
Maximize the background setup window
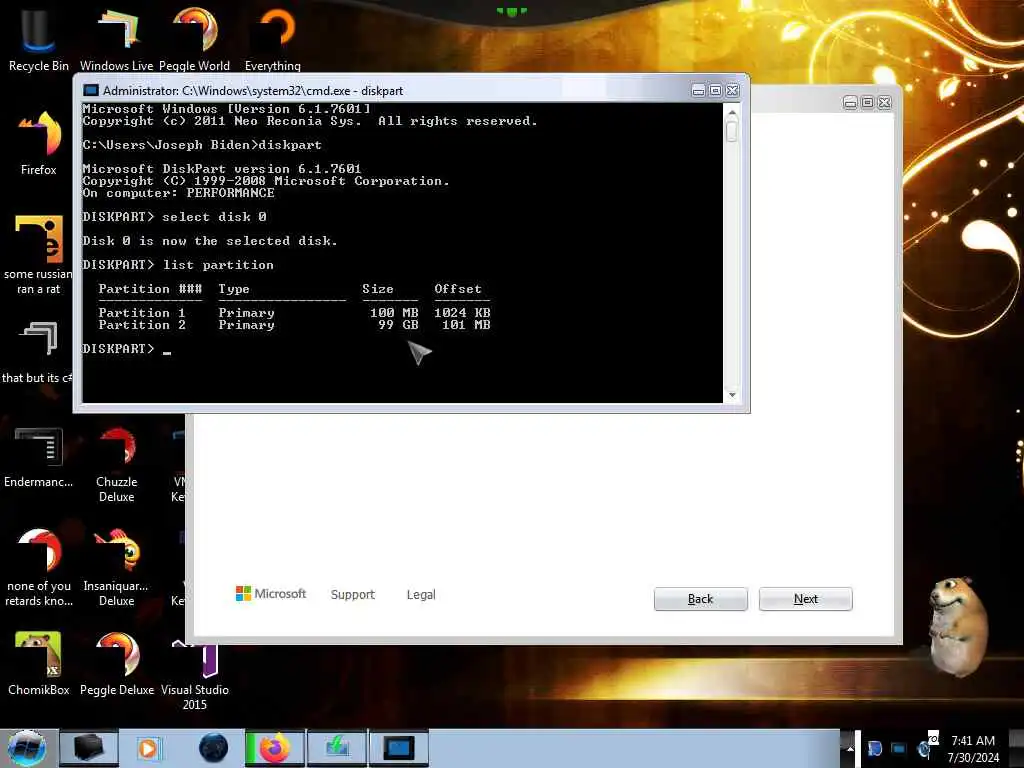pyautogui.click(x=867, y=103)
